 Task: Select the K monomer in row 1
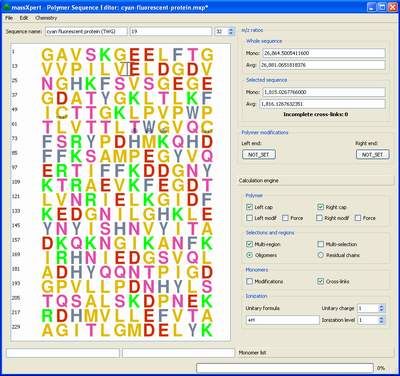click(x=105, y=55)
